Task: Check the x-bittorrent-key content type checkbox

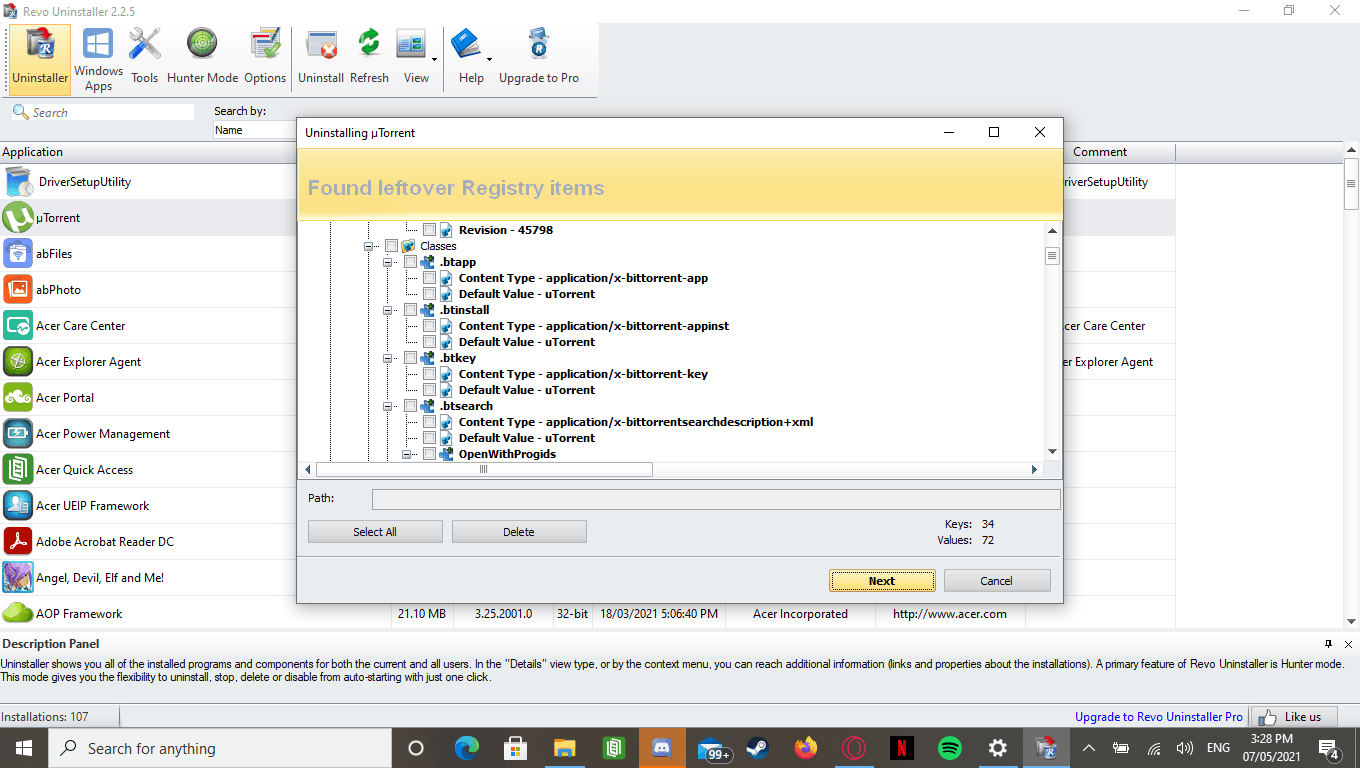Action: coord(429,374)
